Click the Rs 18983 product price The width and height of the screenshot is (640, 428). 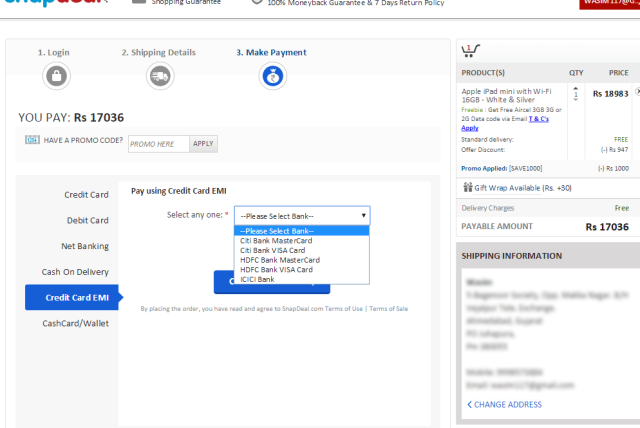(x=611, y=94)
